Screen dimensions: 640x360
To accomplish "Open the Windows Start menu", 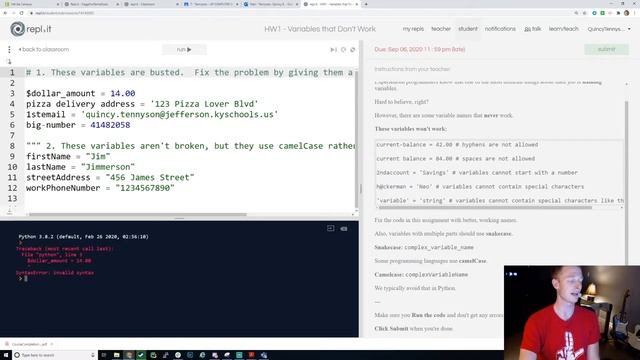I will (6, 355).
